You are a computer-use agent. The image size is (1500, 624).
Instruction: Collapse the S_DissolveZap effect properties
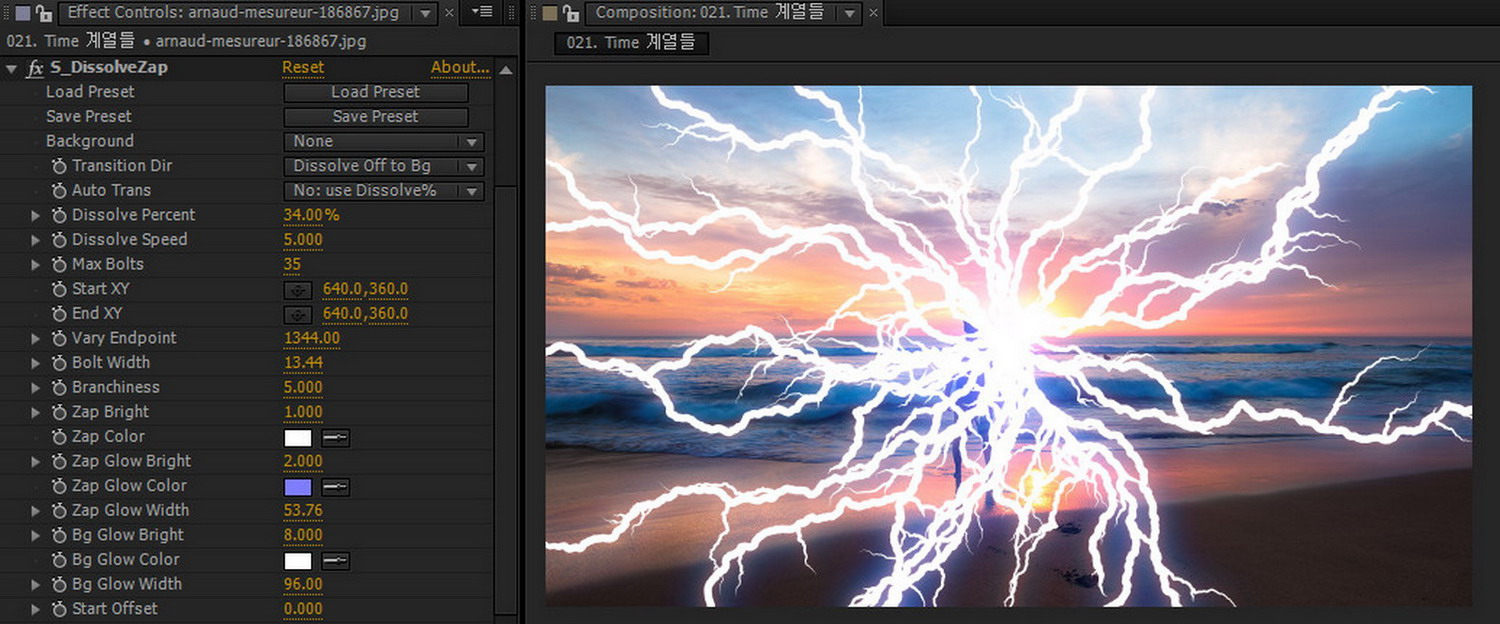[x=12, y=68]
